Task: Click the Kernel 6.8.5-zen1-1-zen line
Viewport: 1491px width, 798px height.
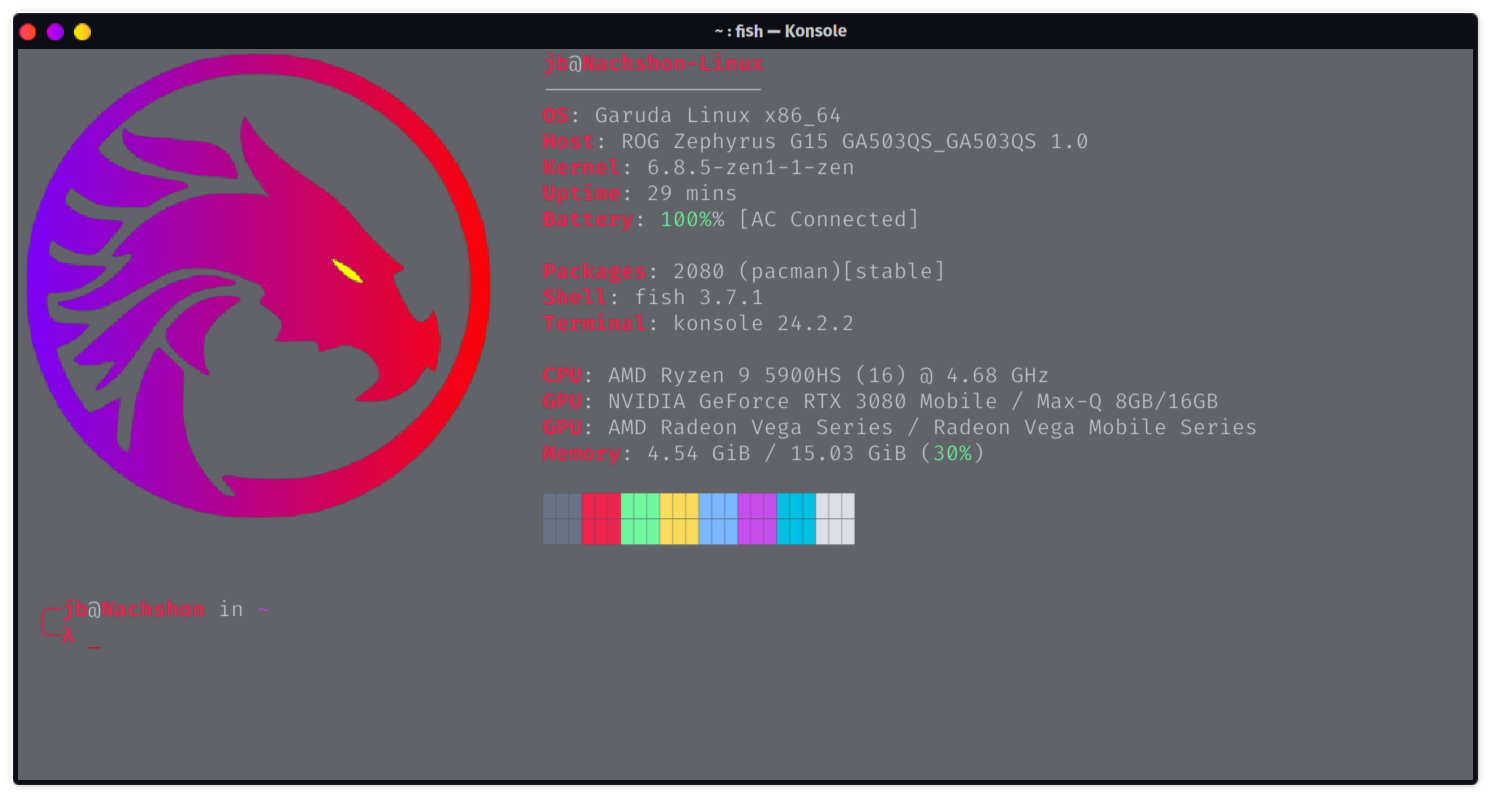Action: coord(698,168)
